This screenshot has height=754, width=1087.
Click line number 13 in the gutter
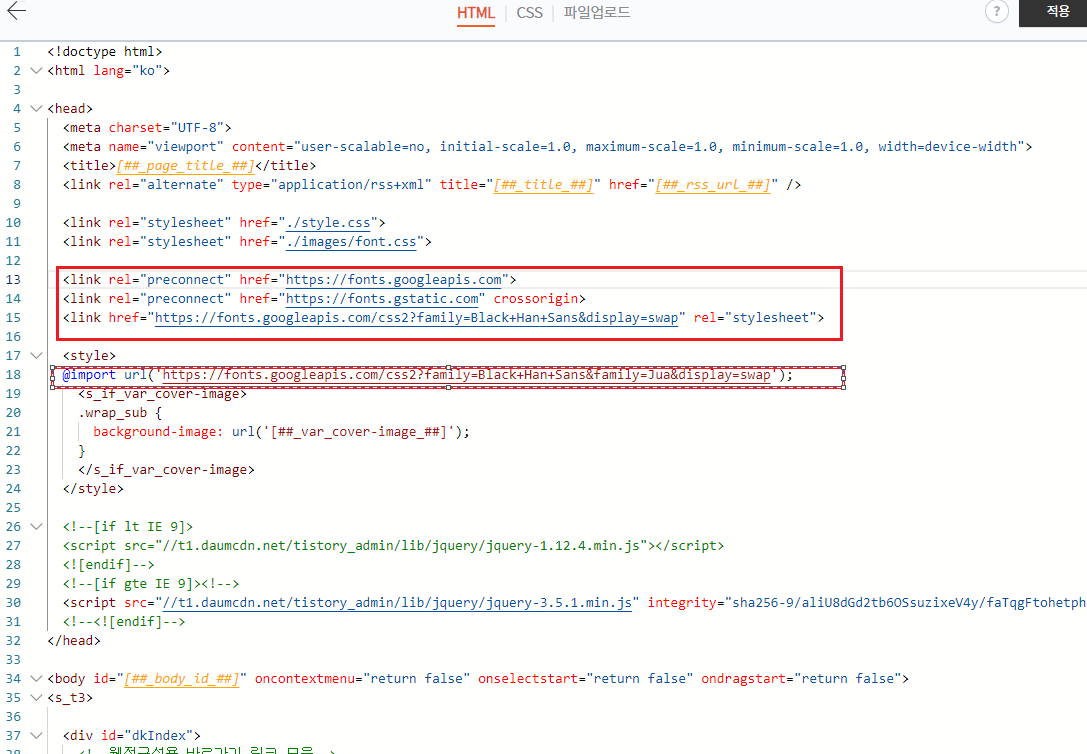click(x=13, y=280)
